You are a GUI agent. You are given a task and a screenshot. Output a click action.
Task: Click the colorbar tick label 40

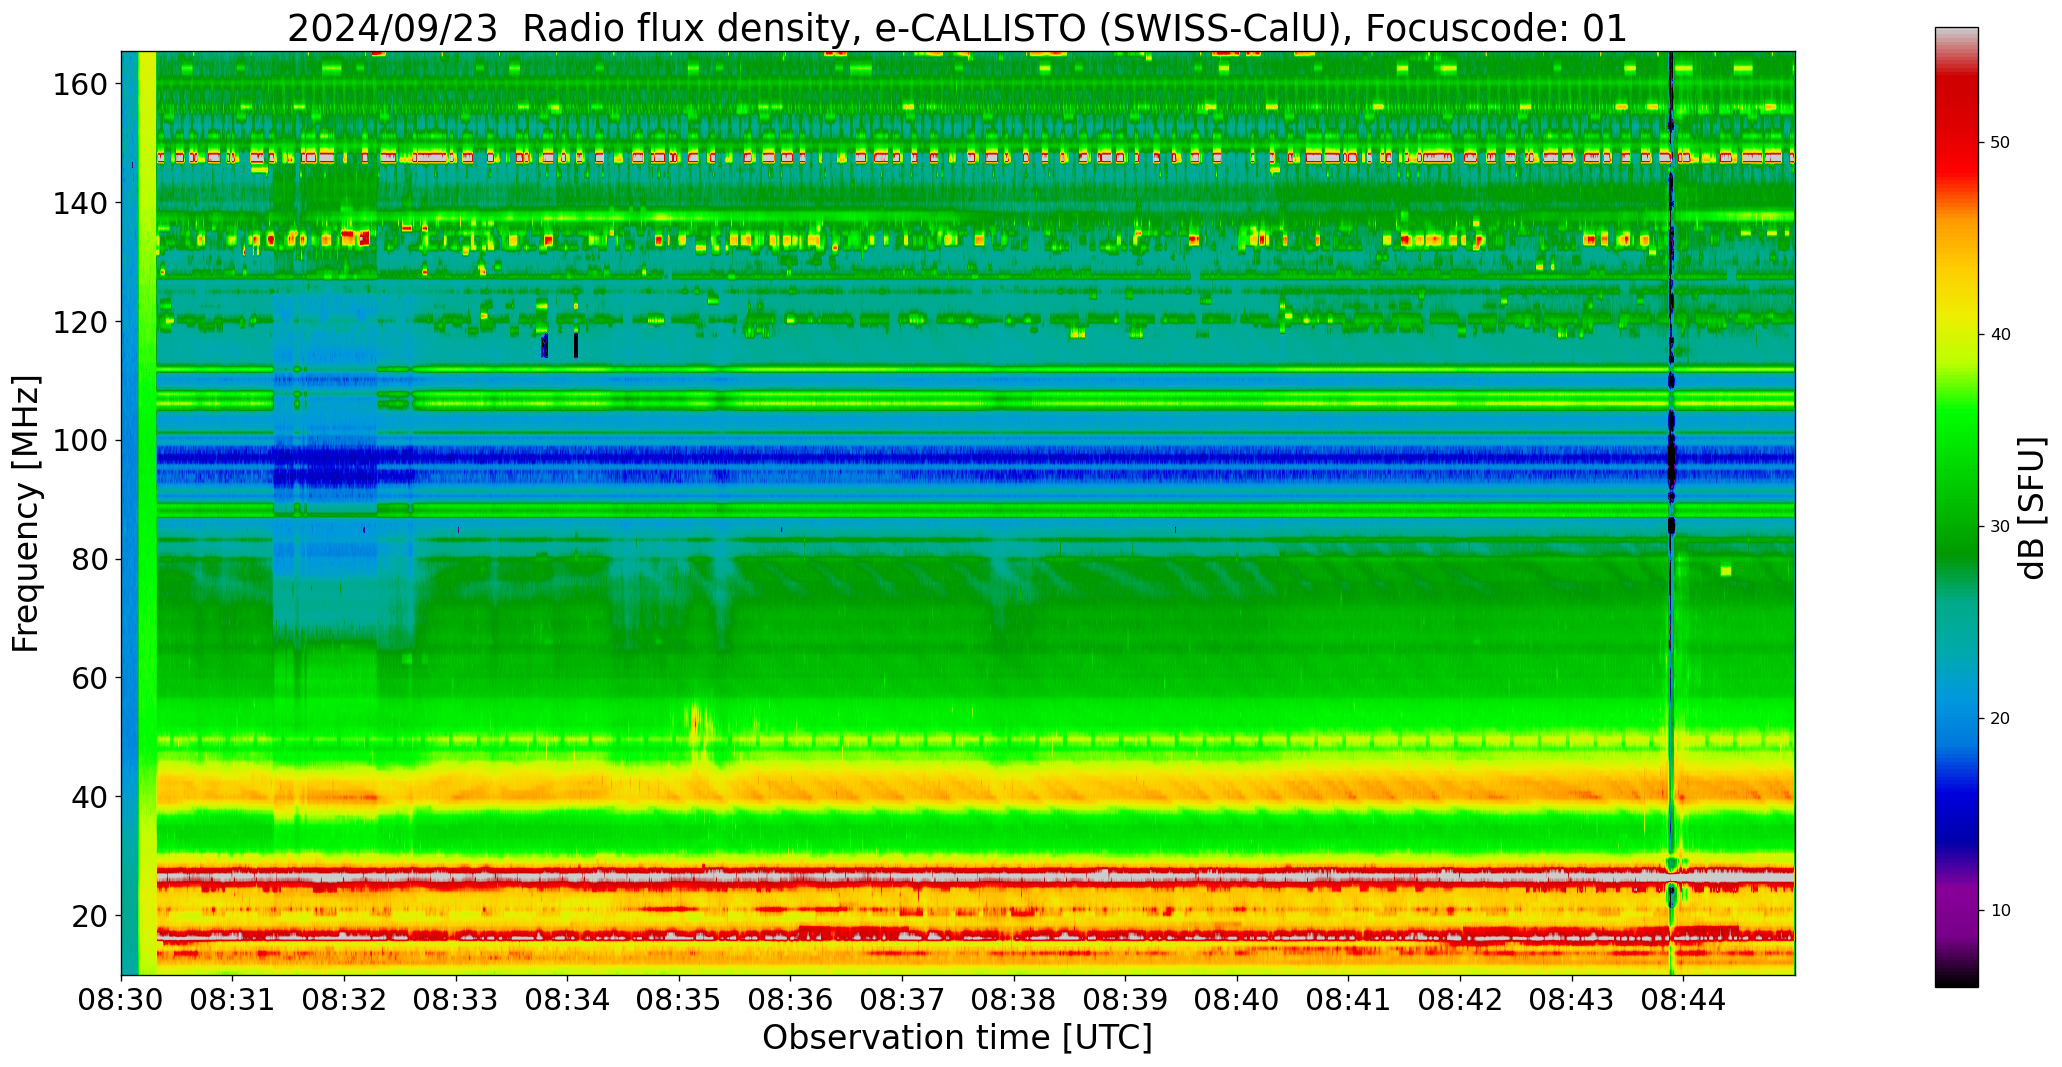[x=2000, y=335]
